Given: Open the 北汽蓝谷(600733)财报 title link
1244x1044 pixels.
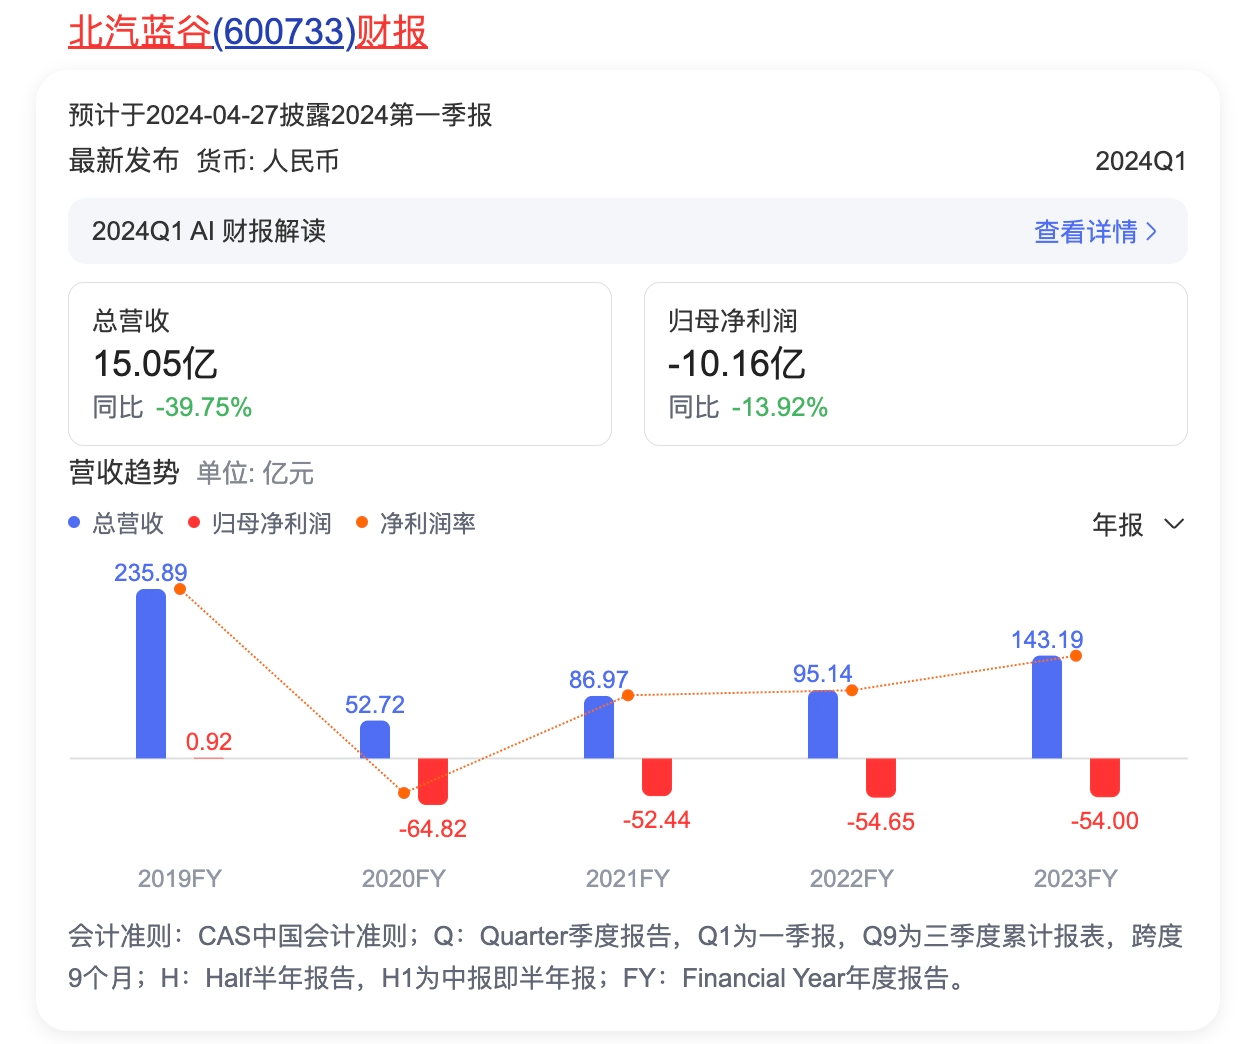Looking at the screenshot, I should 248,31.
